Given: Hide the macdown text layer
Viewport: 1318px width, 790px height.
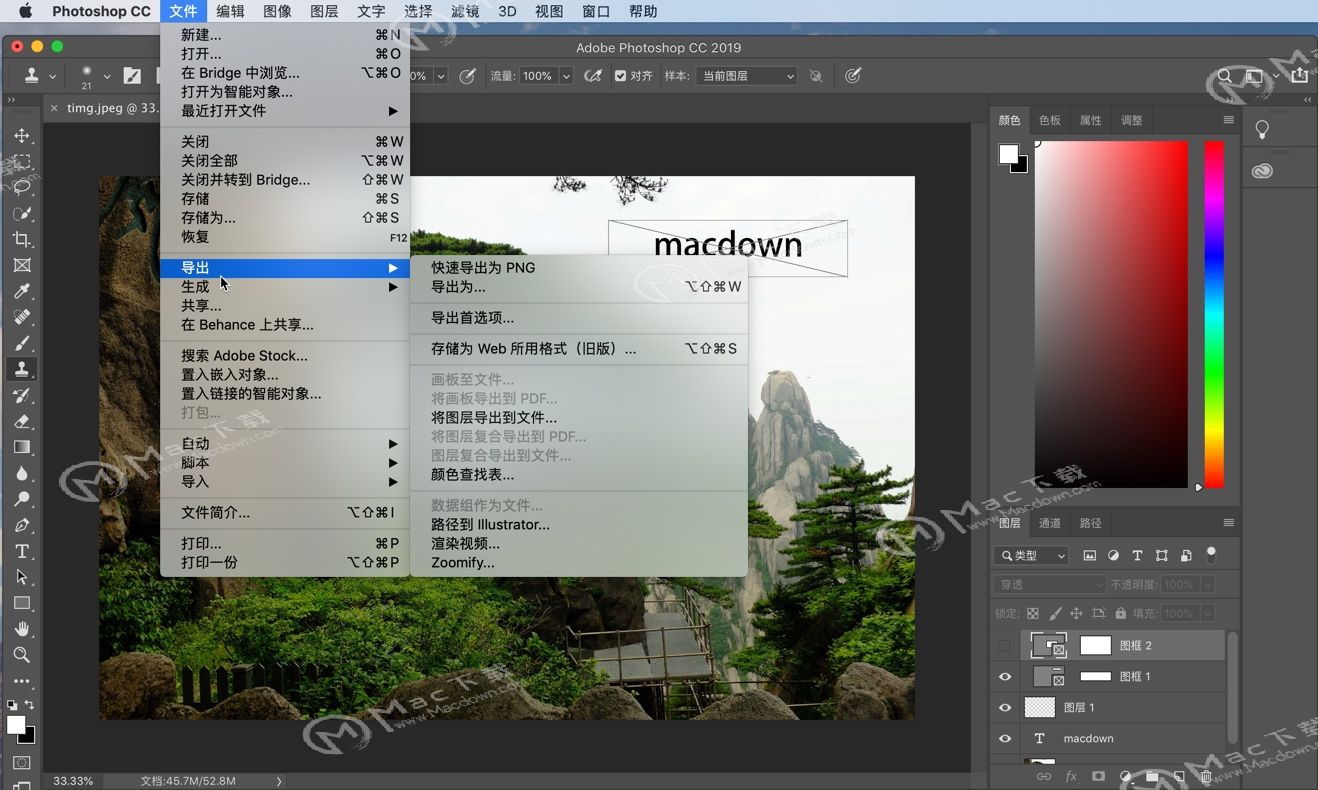Looking at the screenshot, I should tap(1005, 739).
